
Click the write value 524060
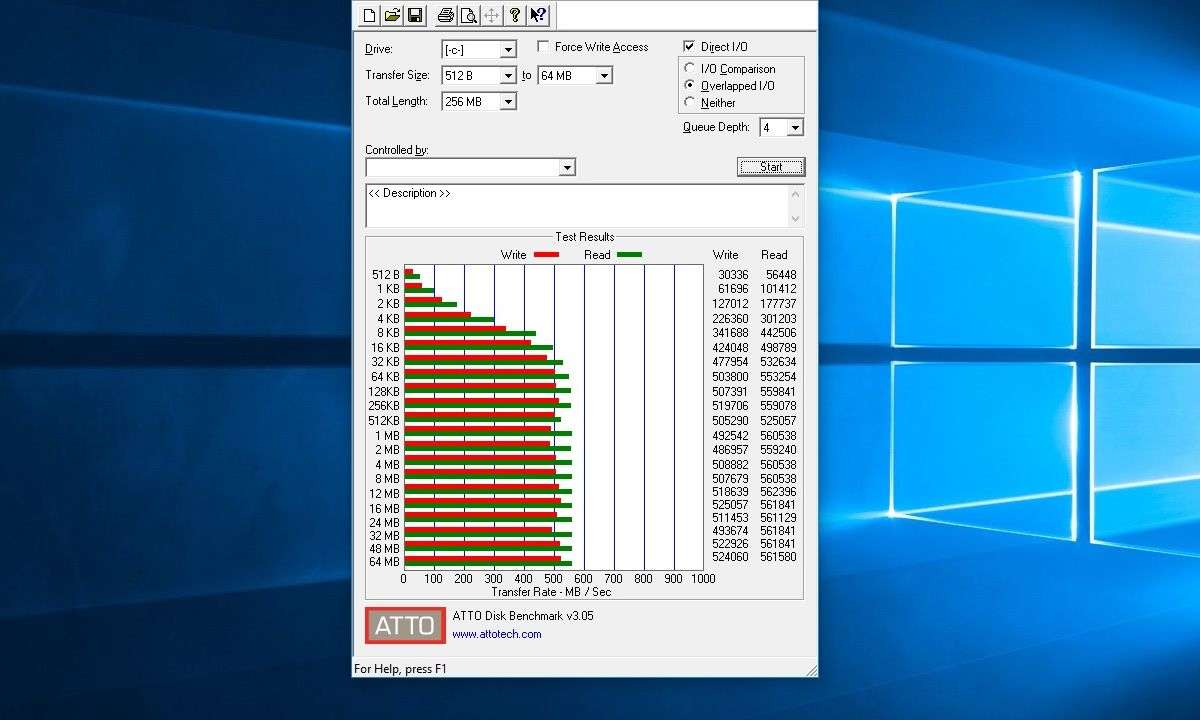pos(730,557)
